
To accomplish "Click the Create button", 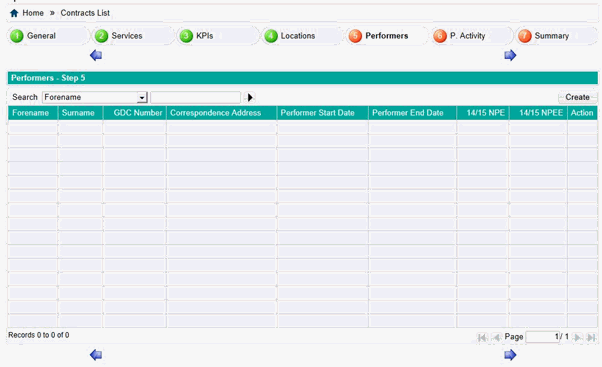I will pos(577,97).
